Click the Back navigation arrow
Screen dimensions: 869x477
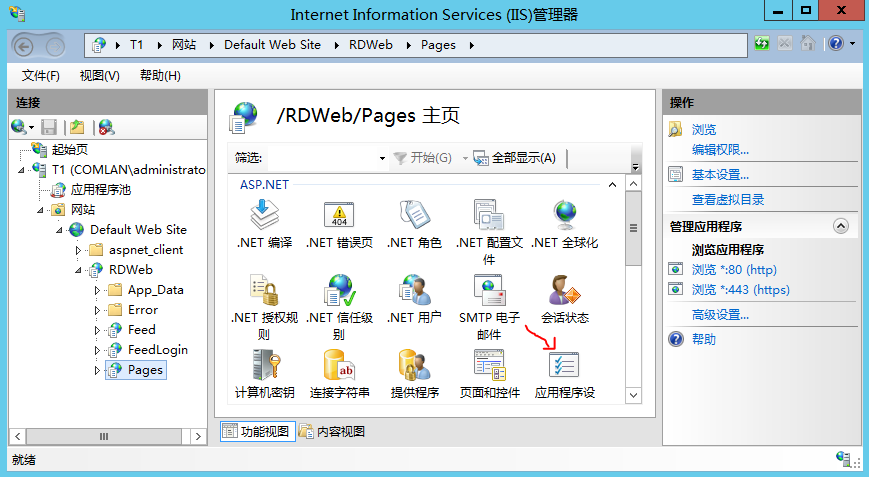pos(24,47)
